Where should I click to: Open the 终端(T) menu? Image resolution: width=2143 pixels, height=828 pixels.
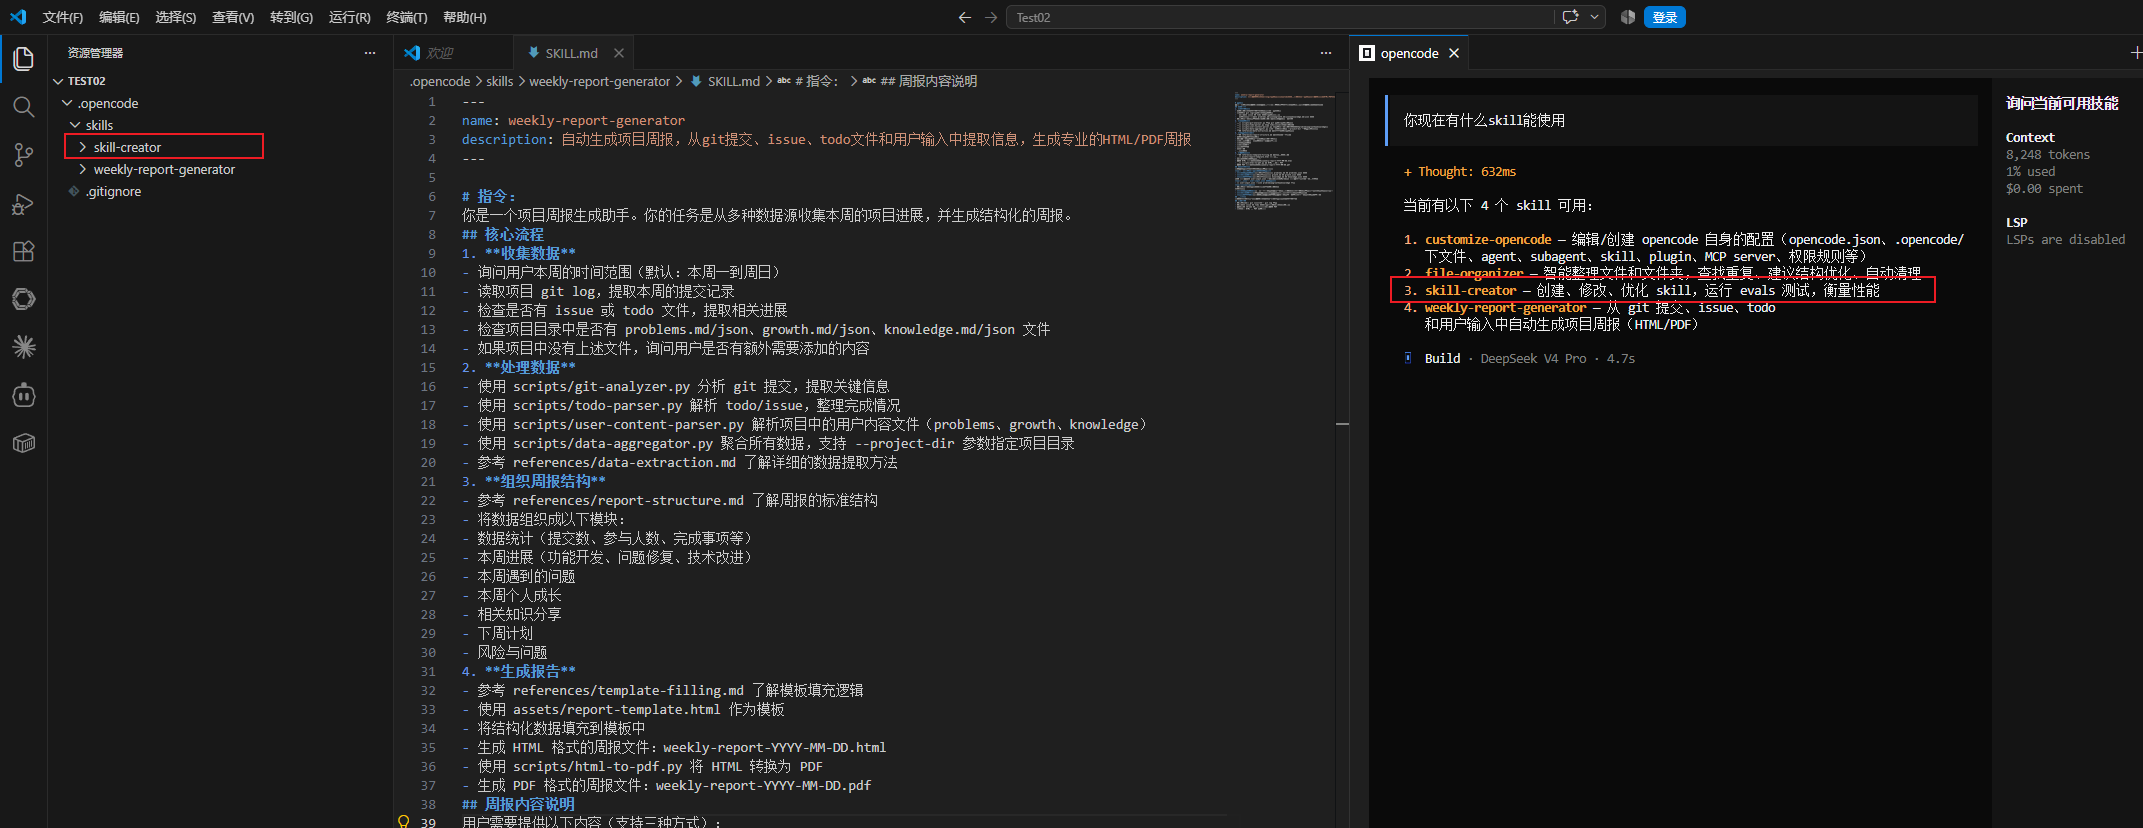tap(407, 17)
